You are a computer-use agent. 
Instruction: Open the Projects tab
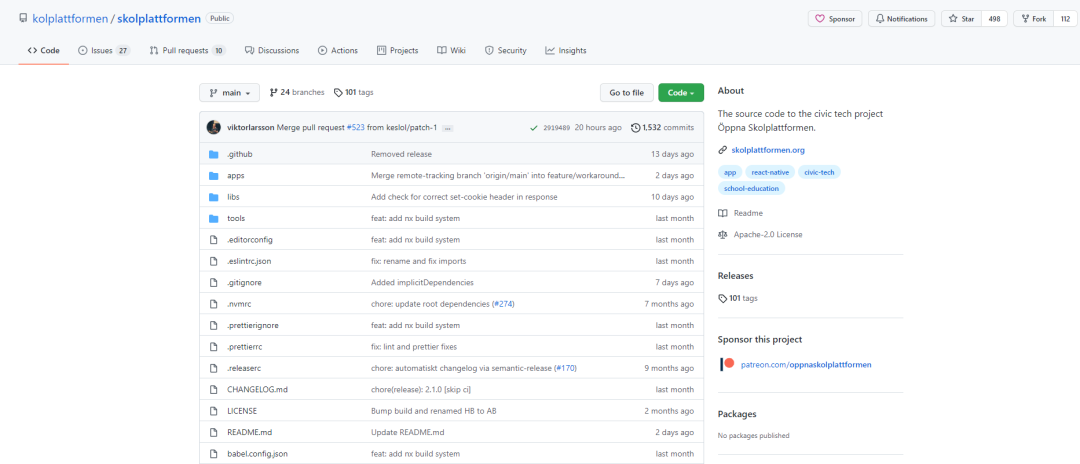[397, 50]
